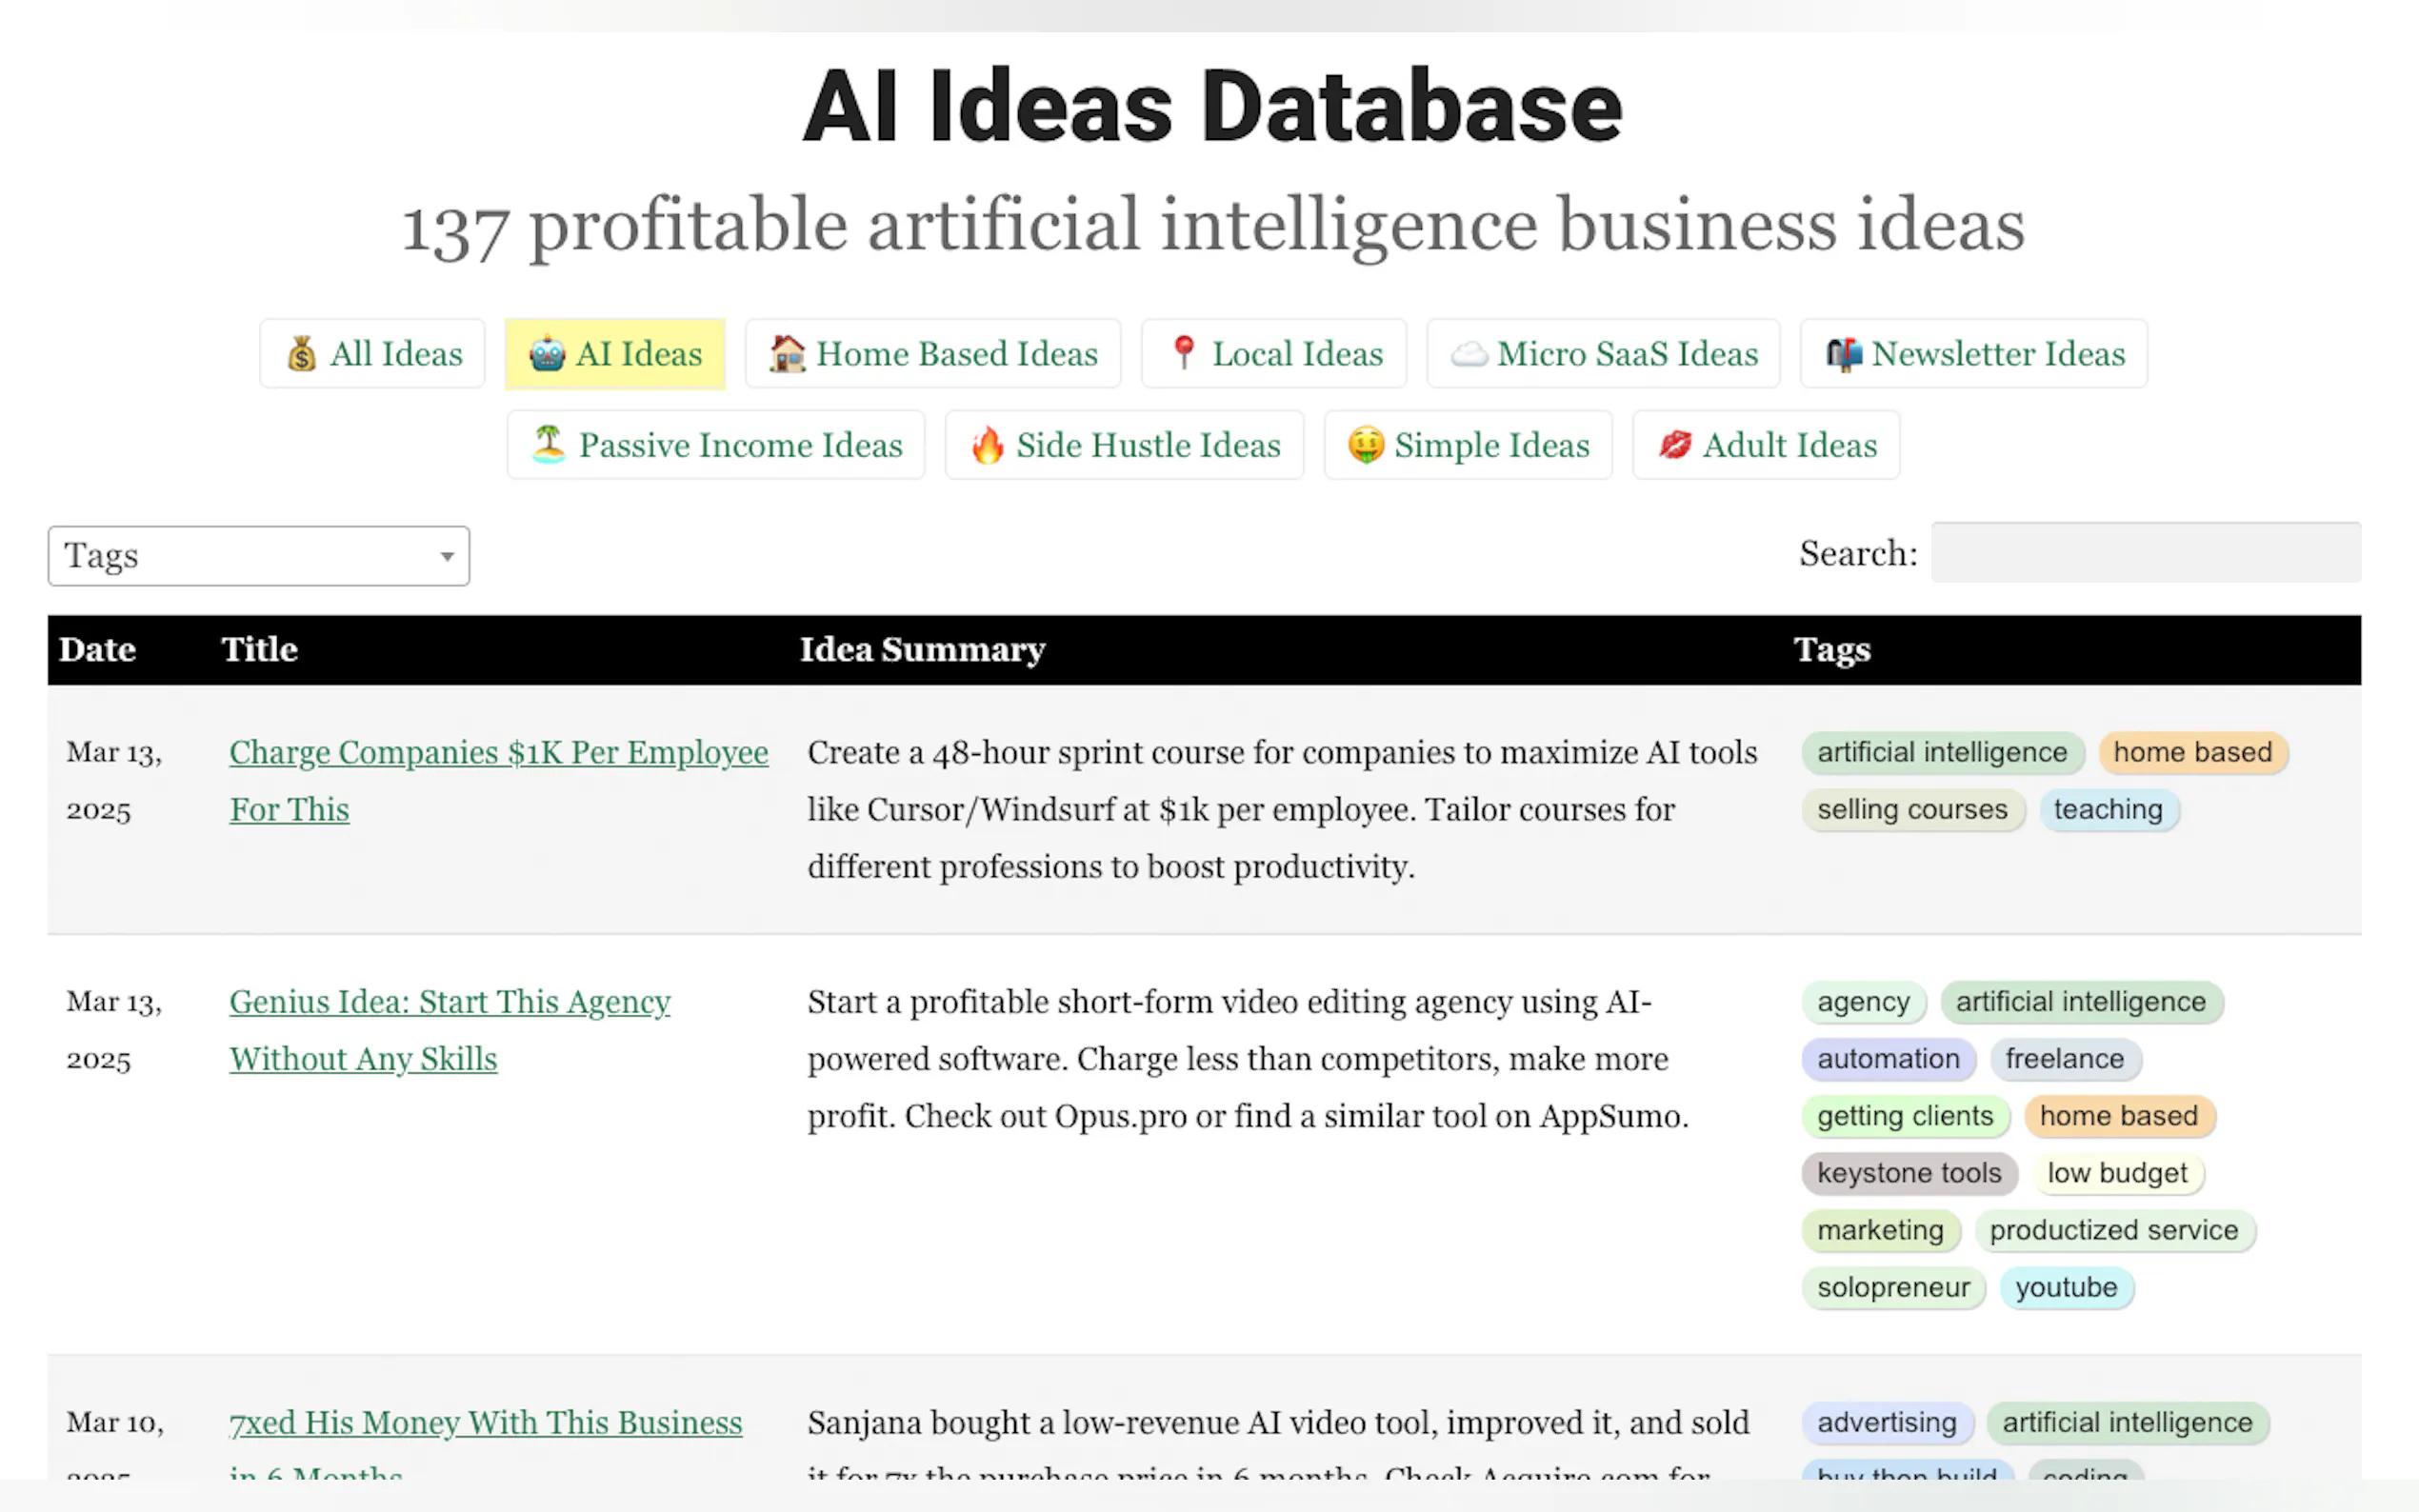Click the robot icon on AI Ideas
This screenshot has width=2419, height=1512.
[547, 354]
